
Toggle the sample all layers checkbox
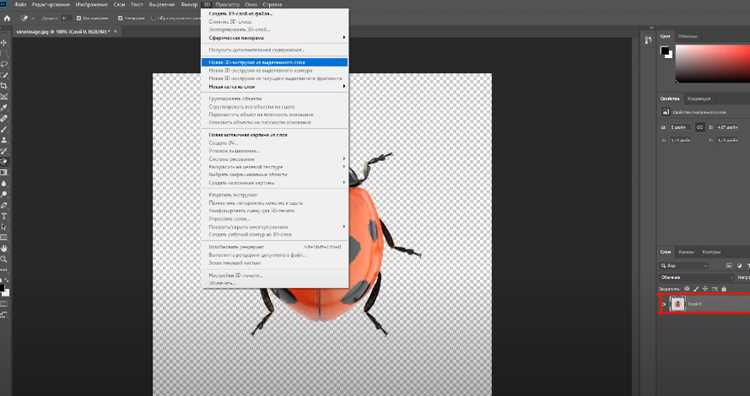[154, 19]
